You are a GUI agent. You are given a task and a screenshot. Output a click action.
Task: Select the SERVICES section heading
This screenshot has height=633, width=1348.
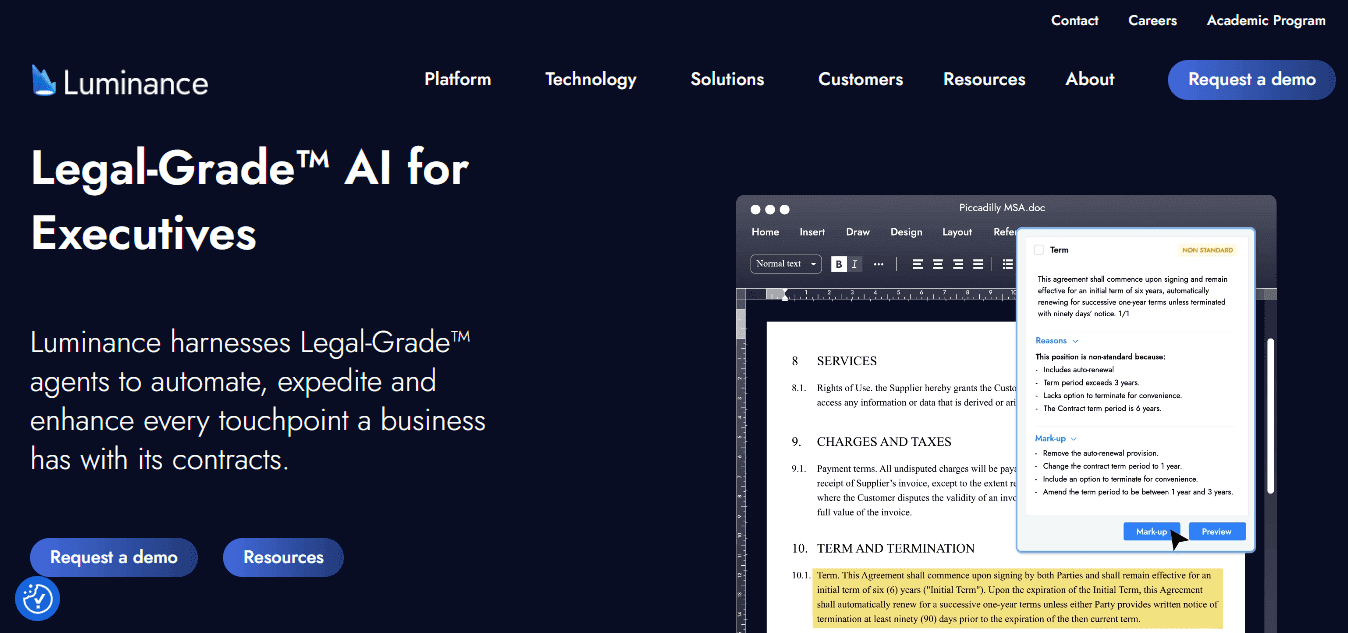click(x=846, y=361)
